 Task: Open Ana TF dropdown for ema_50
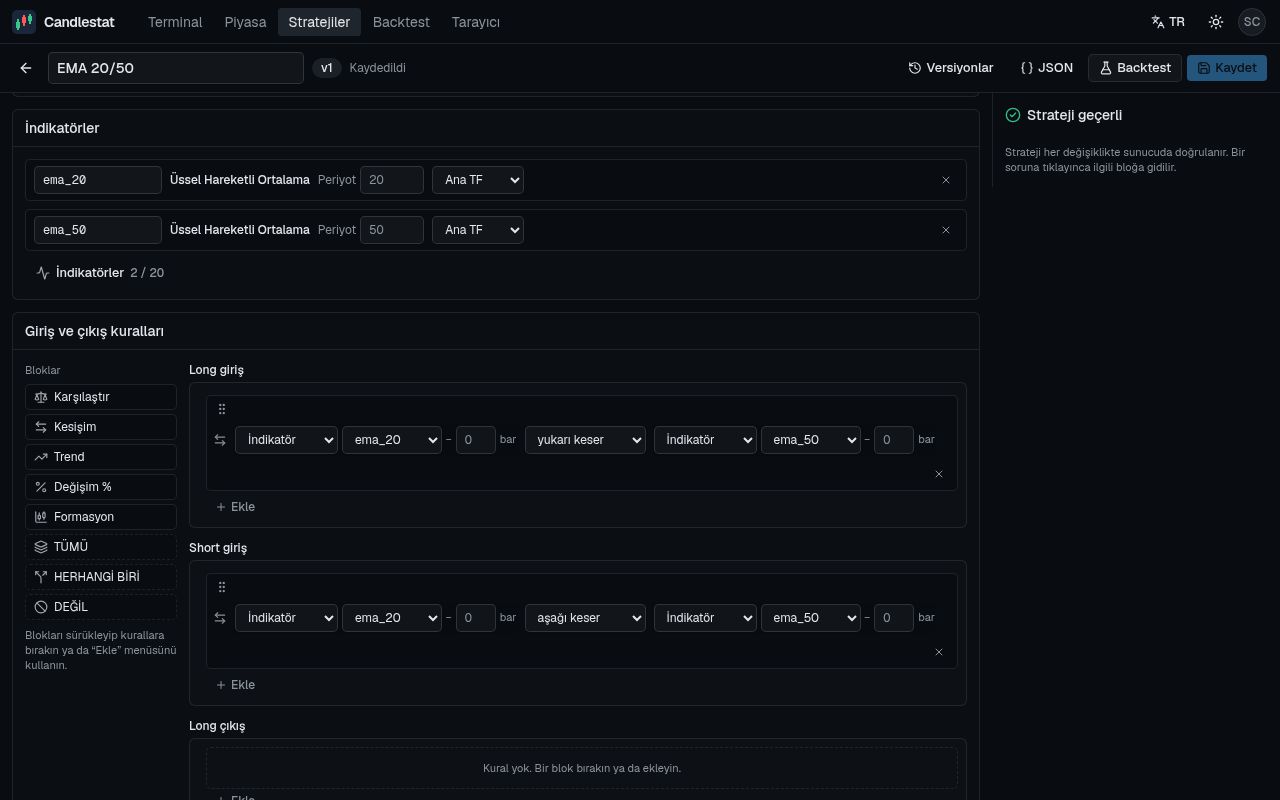click(x=478, y=230)
